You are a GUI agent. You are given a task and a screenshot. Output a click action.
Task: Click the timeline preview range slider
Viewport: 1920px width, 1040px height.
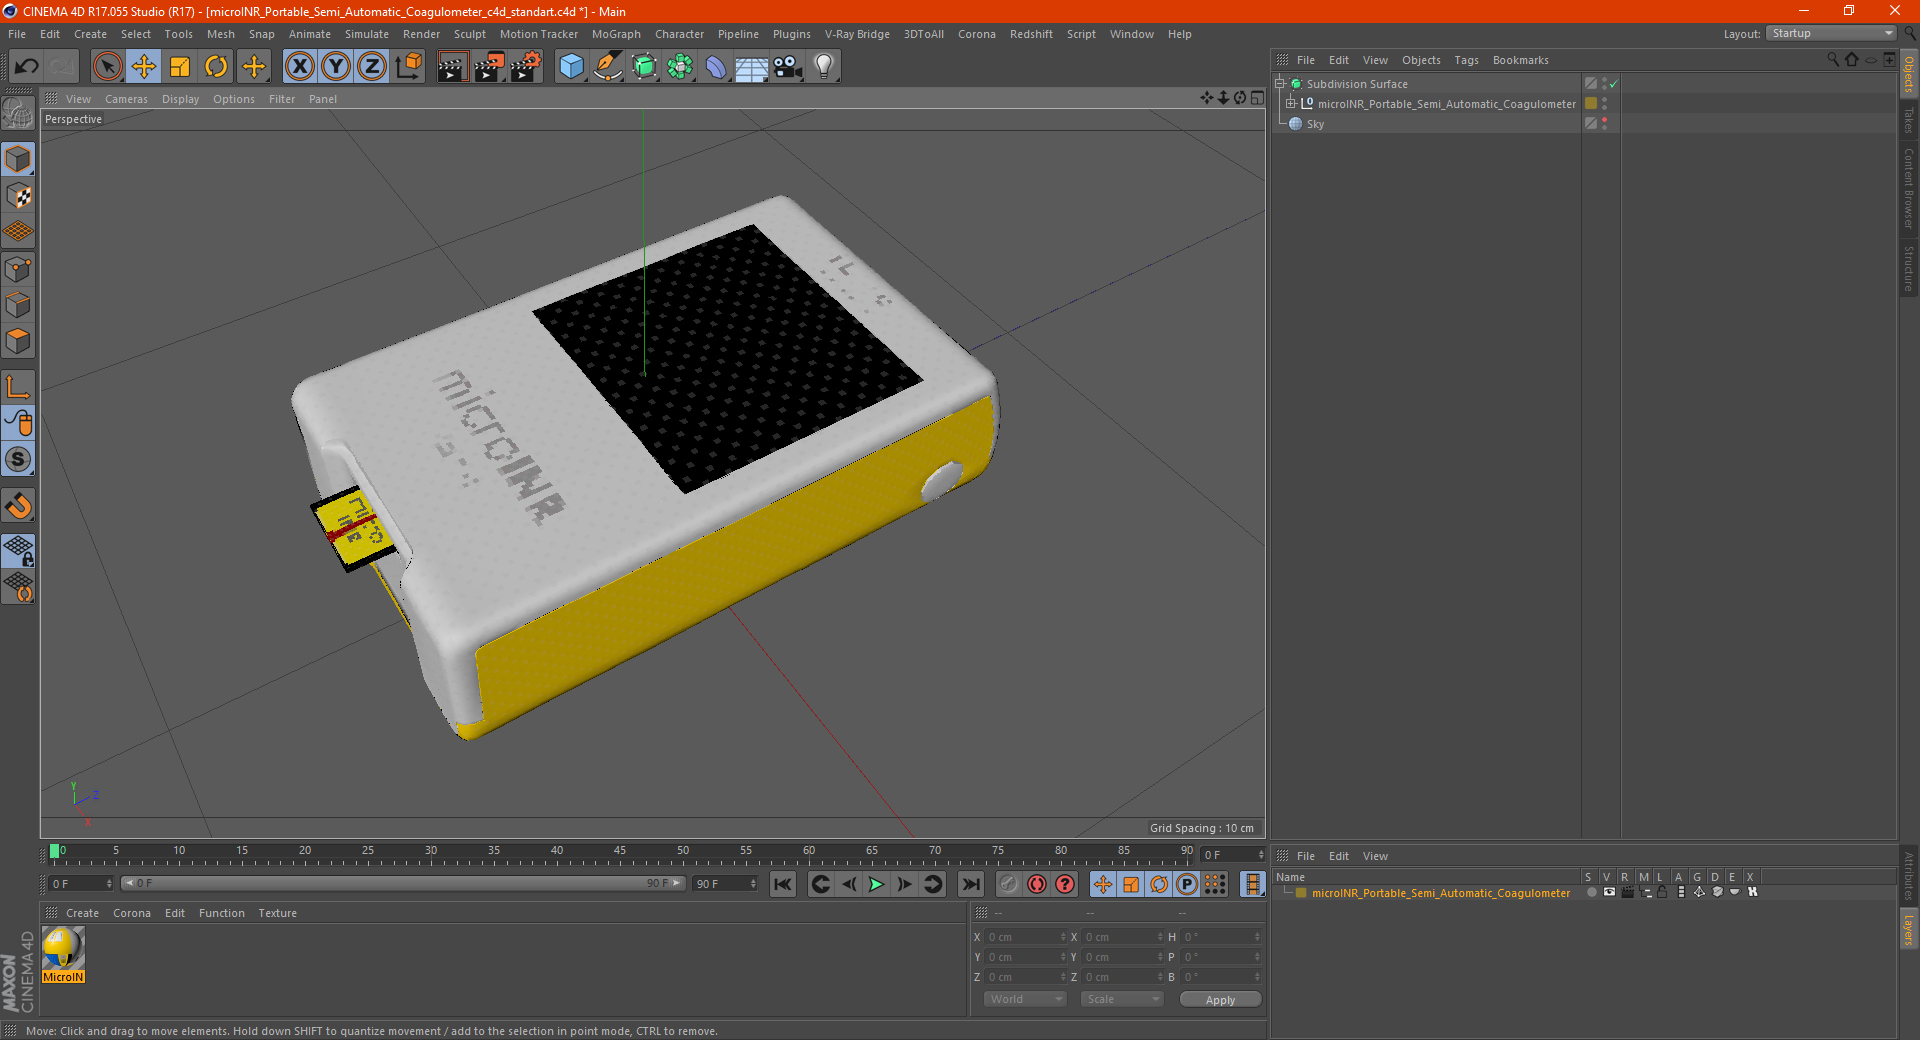click(x=403, y=883)
